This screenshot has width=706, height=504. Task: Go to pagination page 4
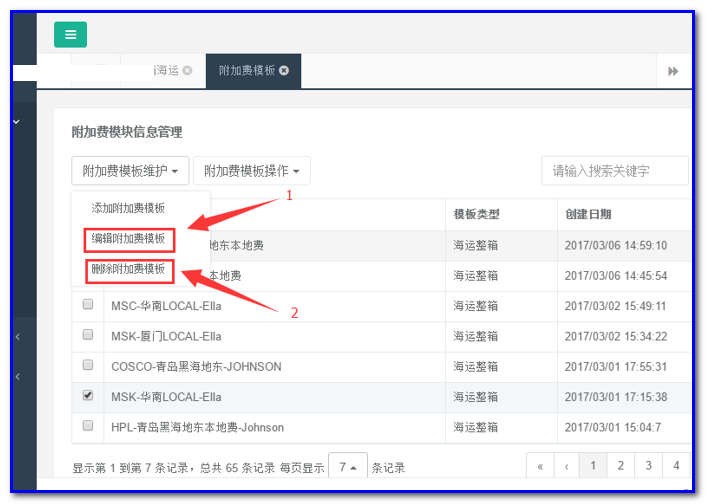(676, 466)
